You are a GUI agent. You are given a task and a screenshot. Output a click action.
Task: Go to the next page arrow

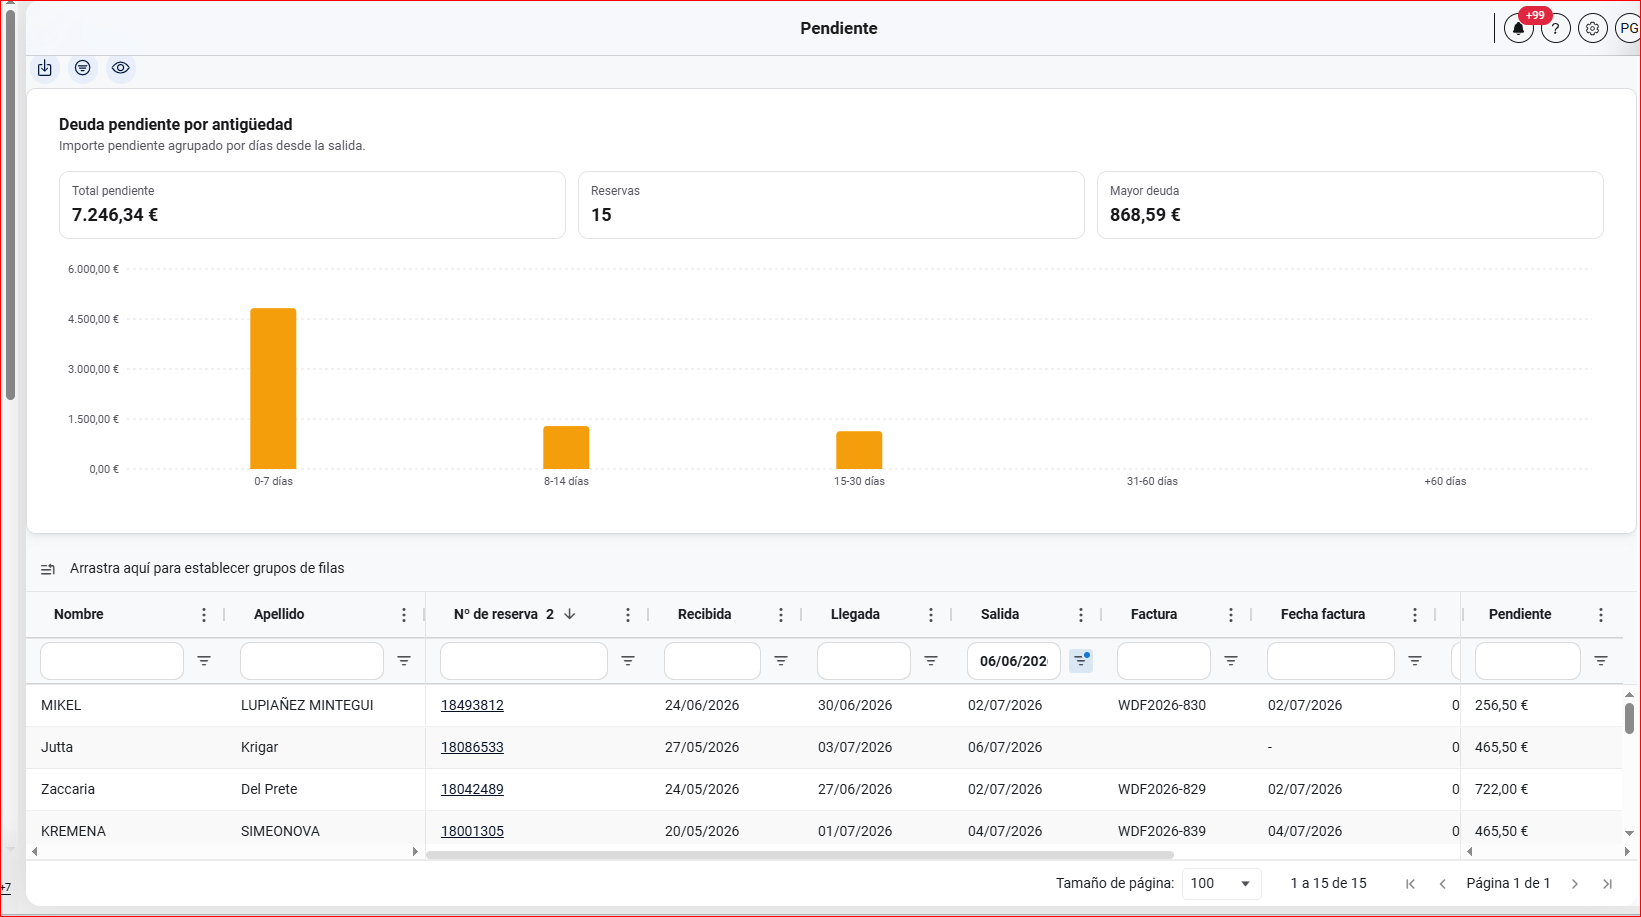(x=1575, y=884)
